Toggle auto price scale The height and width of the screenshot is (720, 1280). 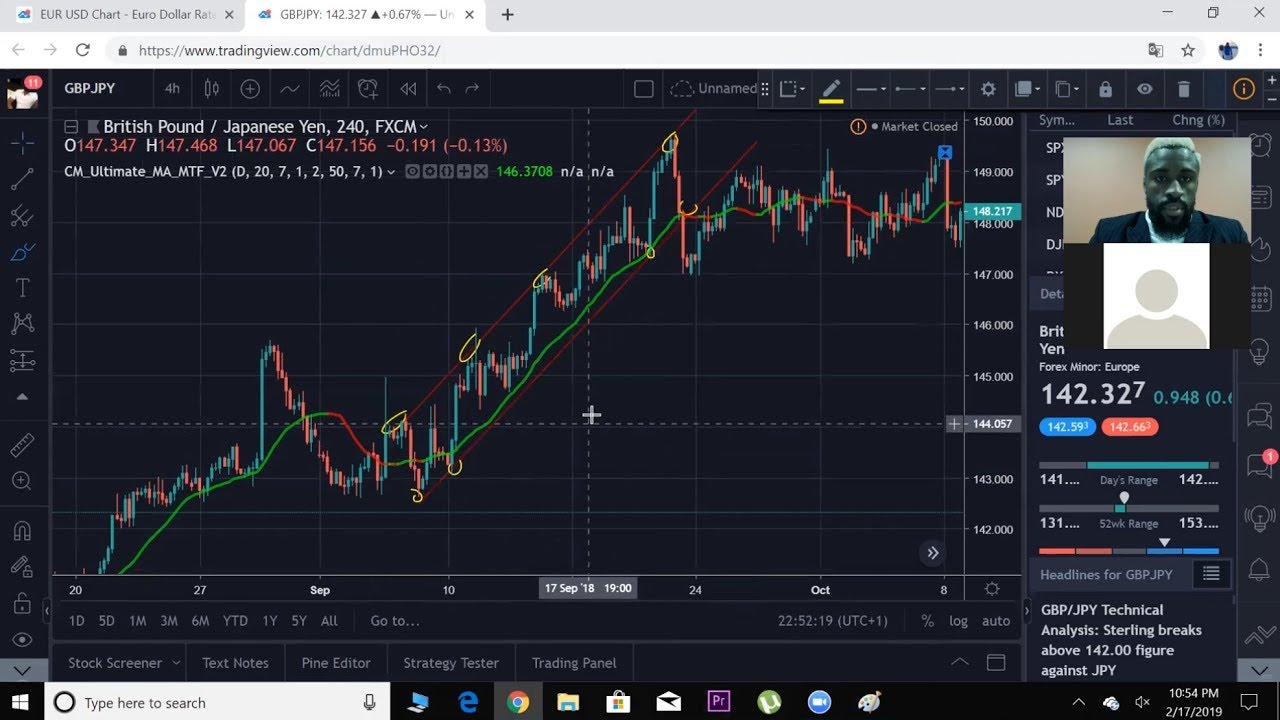click(996, 621)
